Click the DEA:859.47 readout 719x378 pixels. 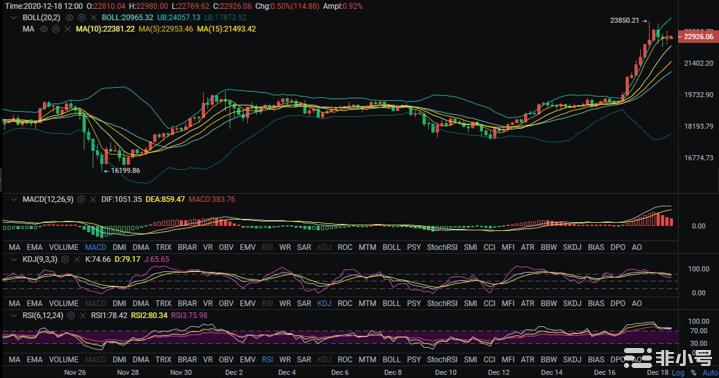pos(165,200)
